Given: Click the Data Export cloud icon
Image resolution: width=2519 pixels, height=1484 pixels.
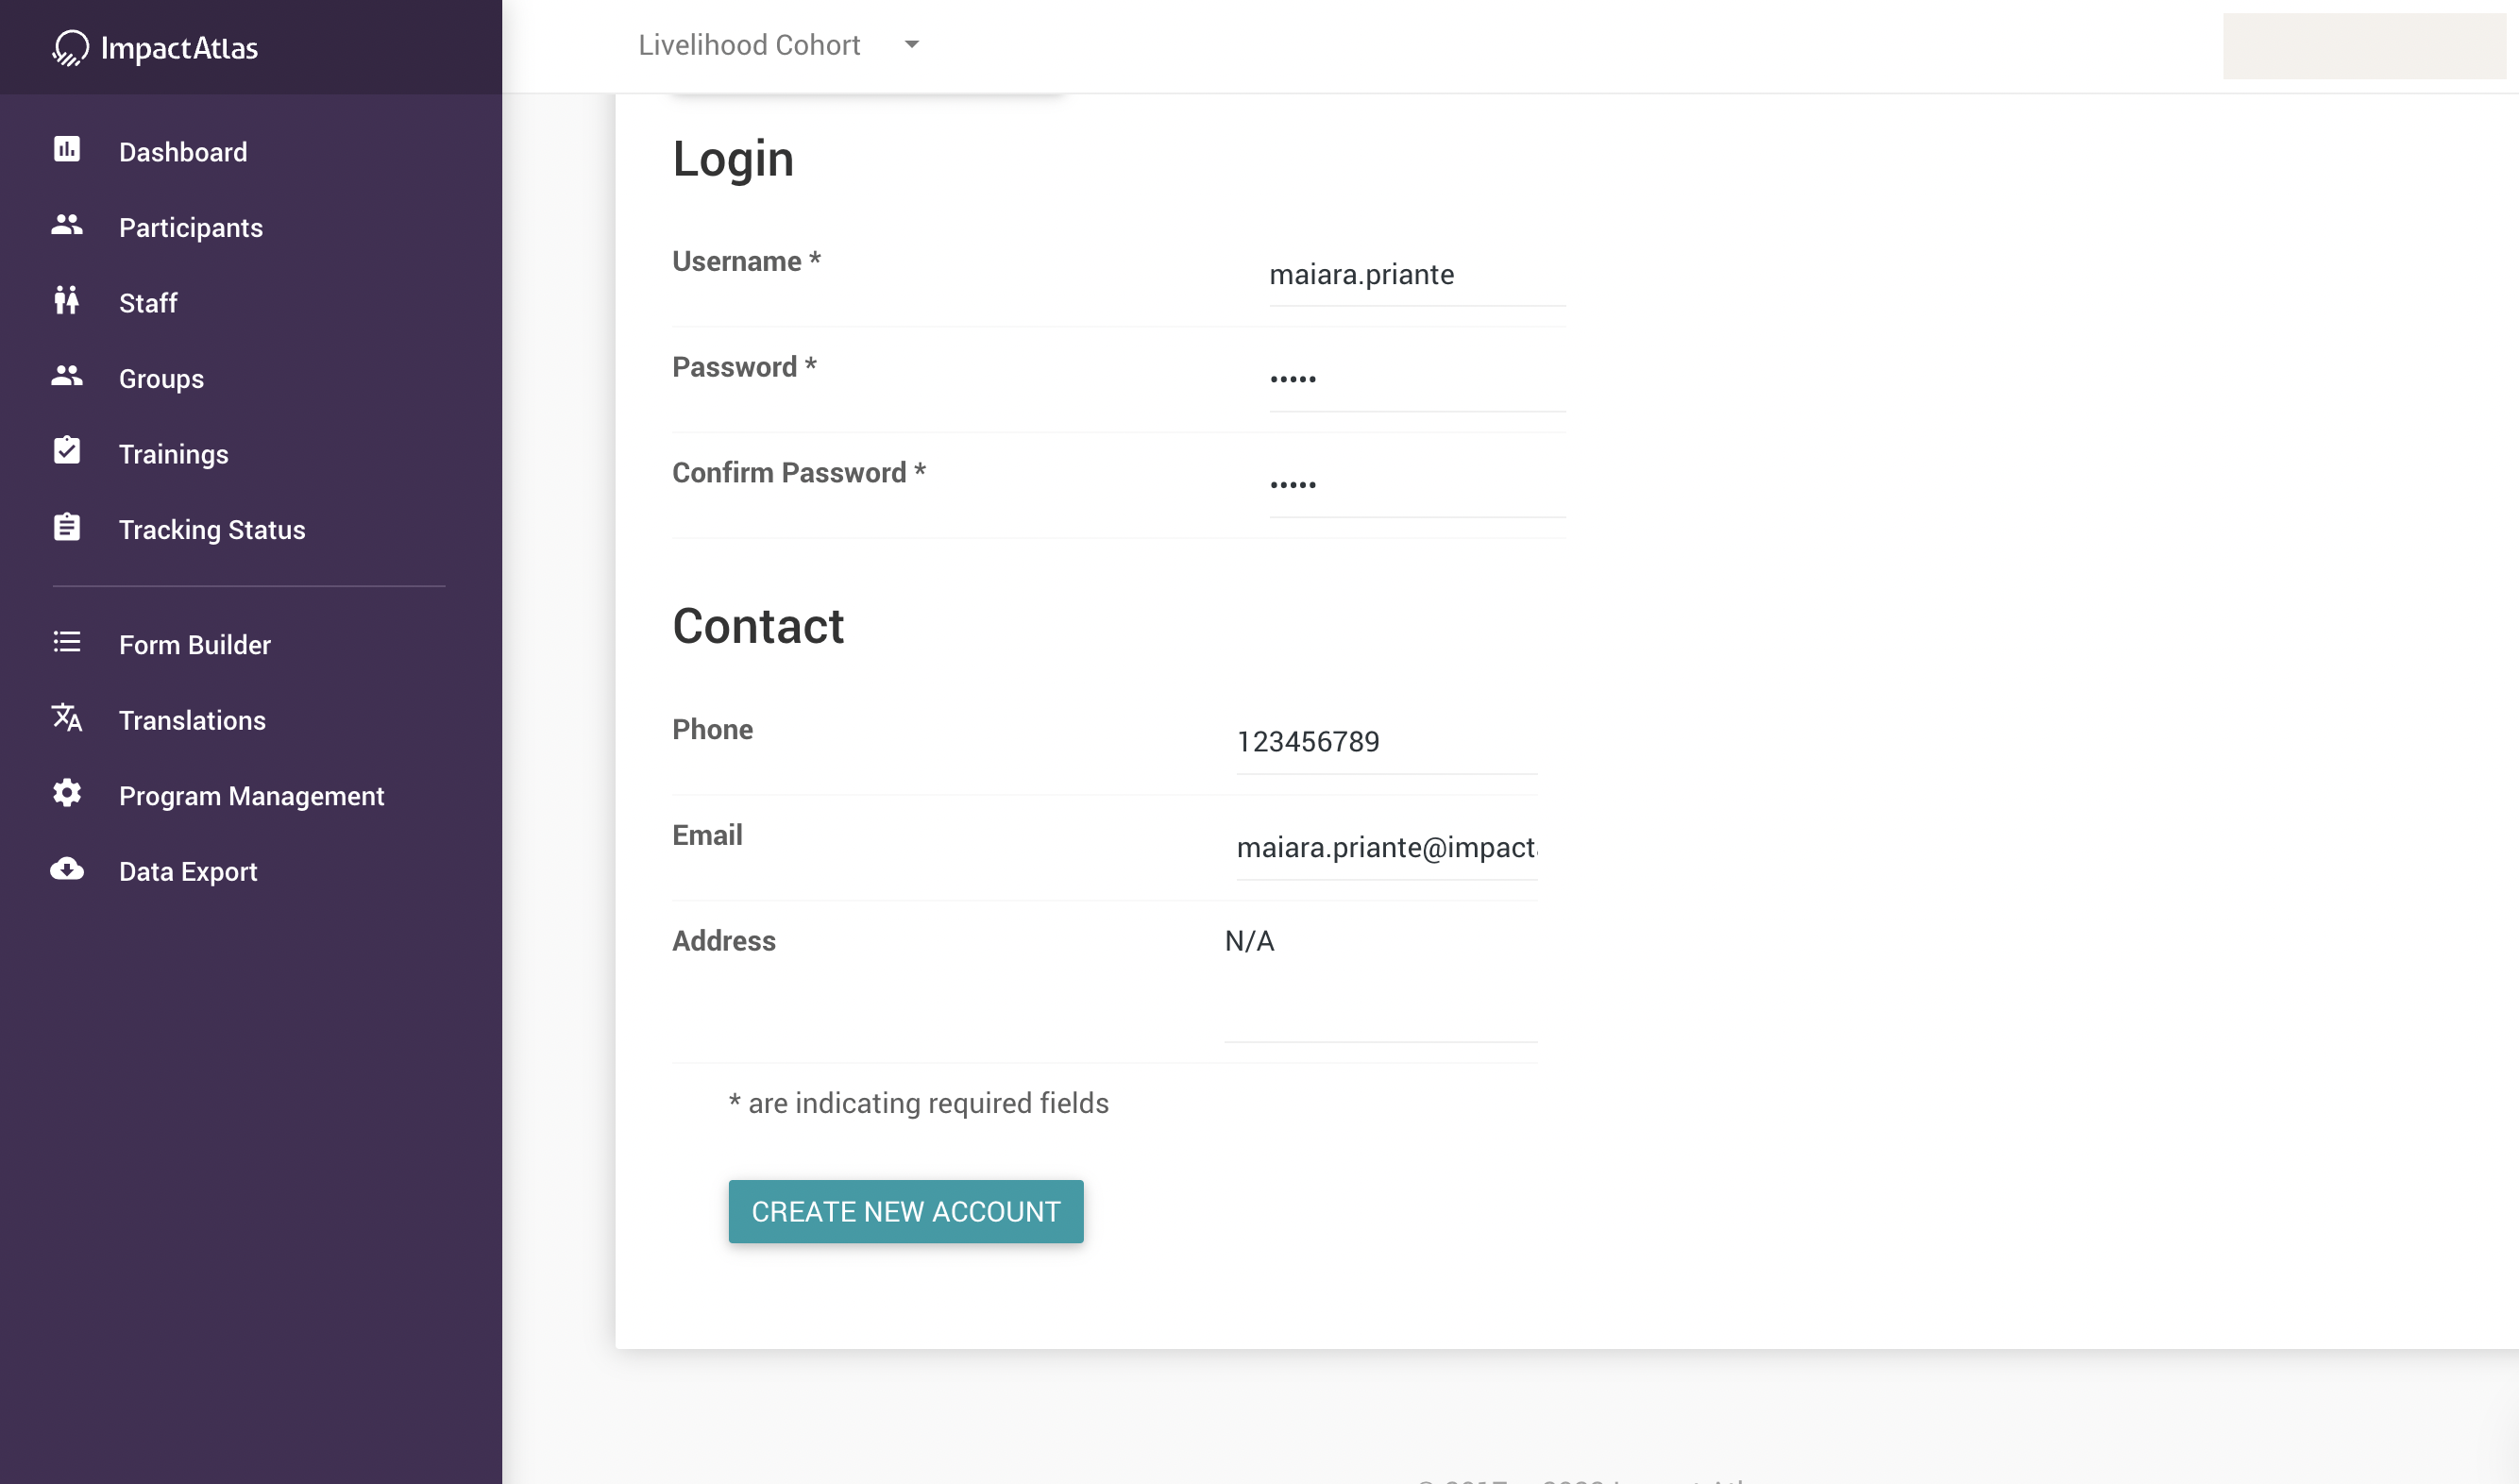Looking at the screenshot, I should 67,869.
